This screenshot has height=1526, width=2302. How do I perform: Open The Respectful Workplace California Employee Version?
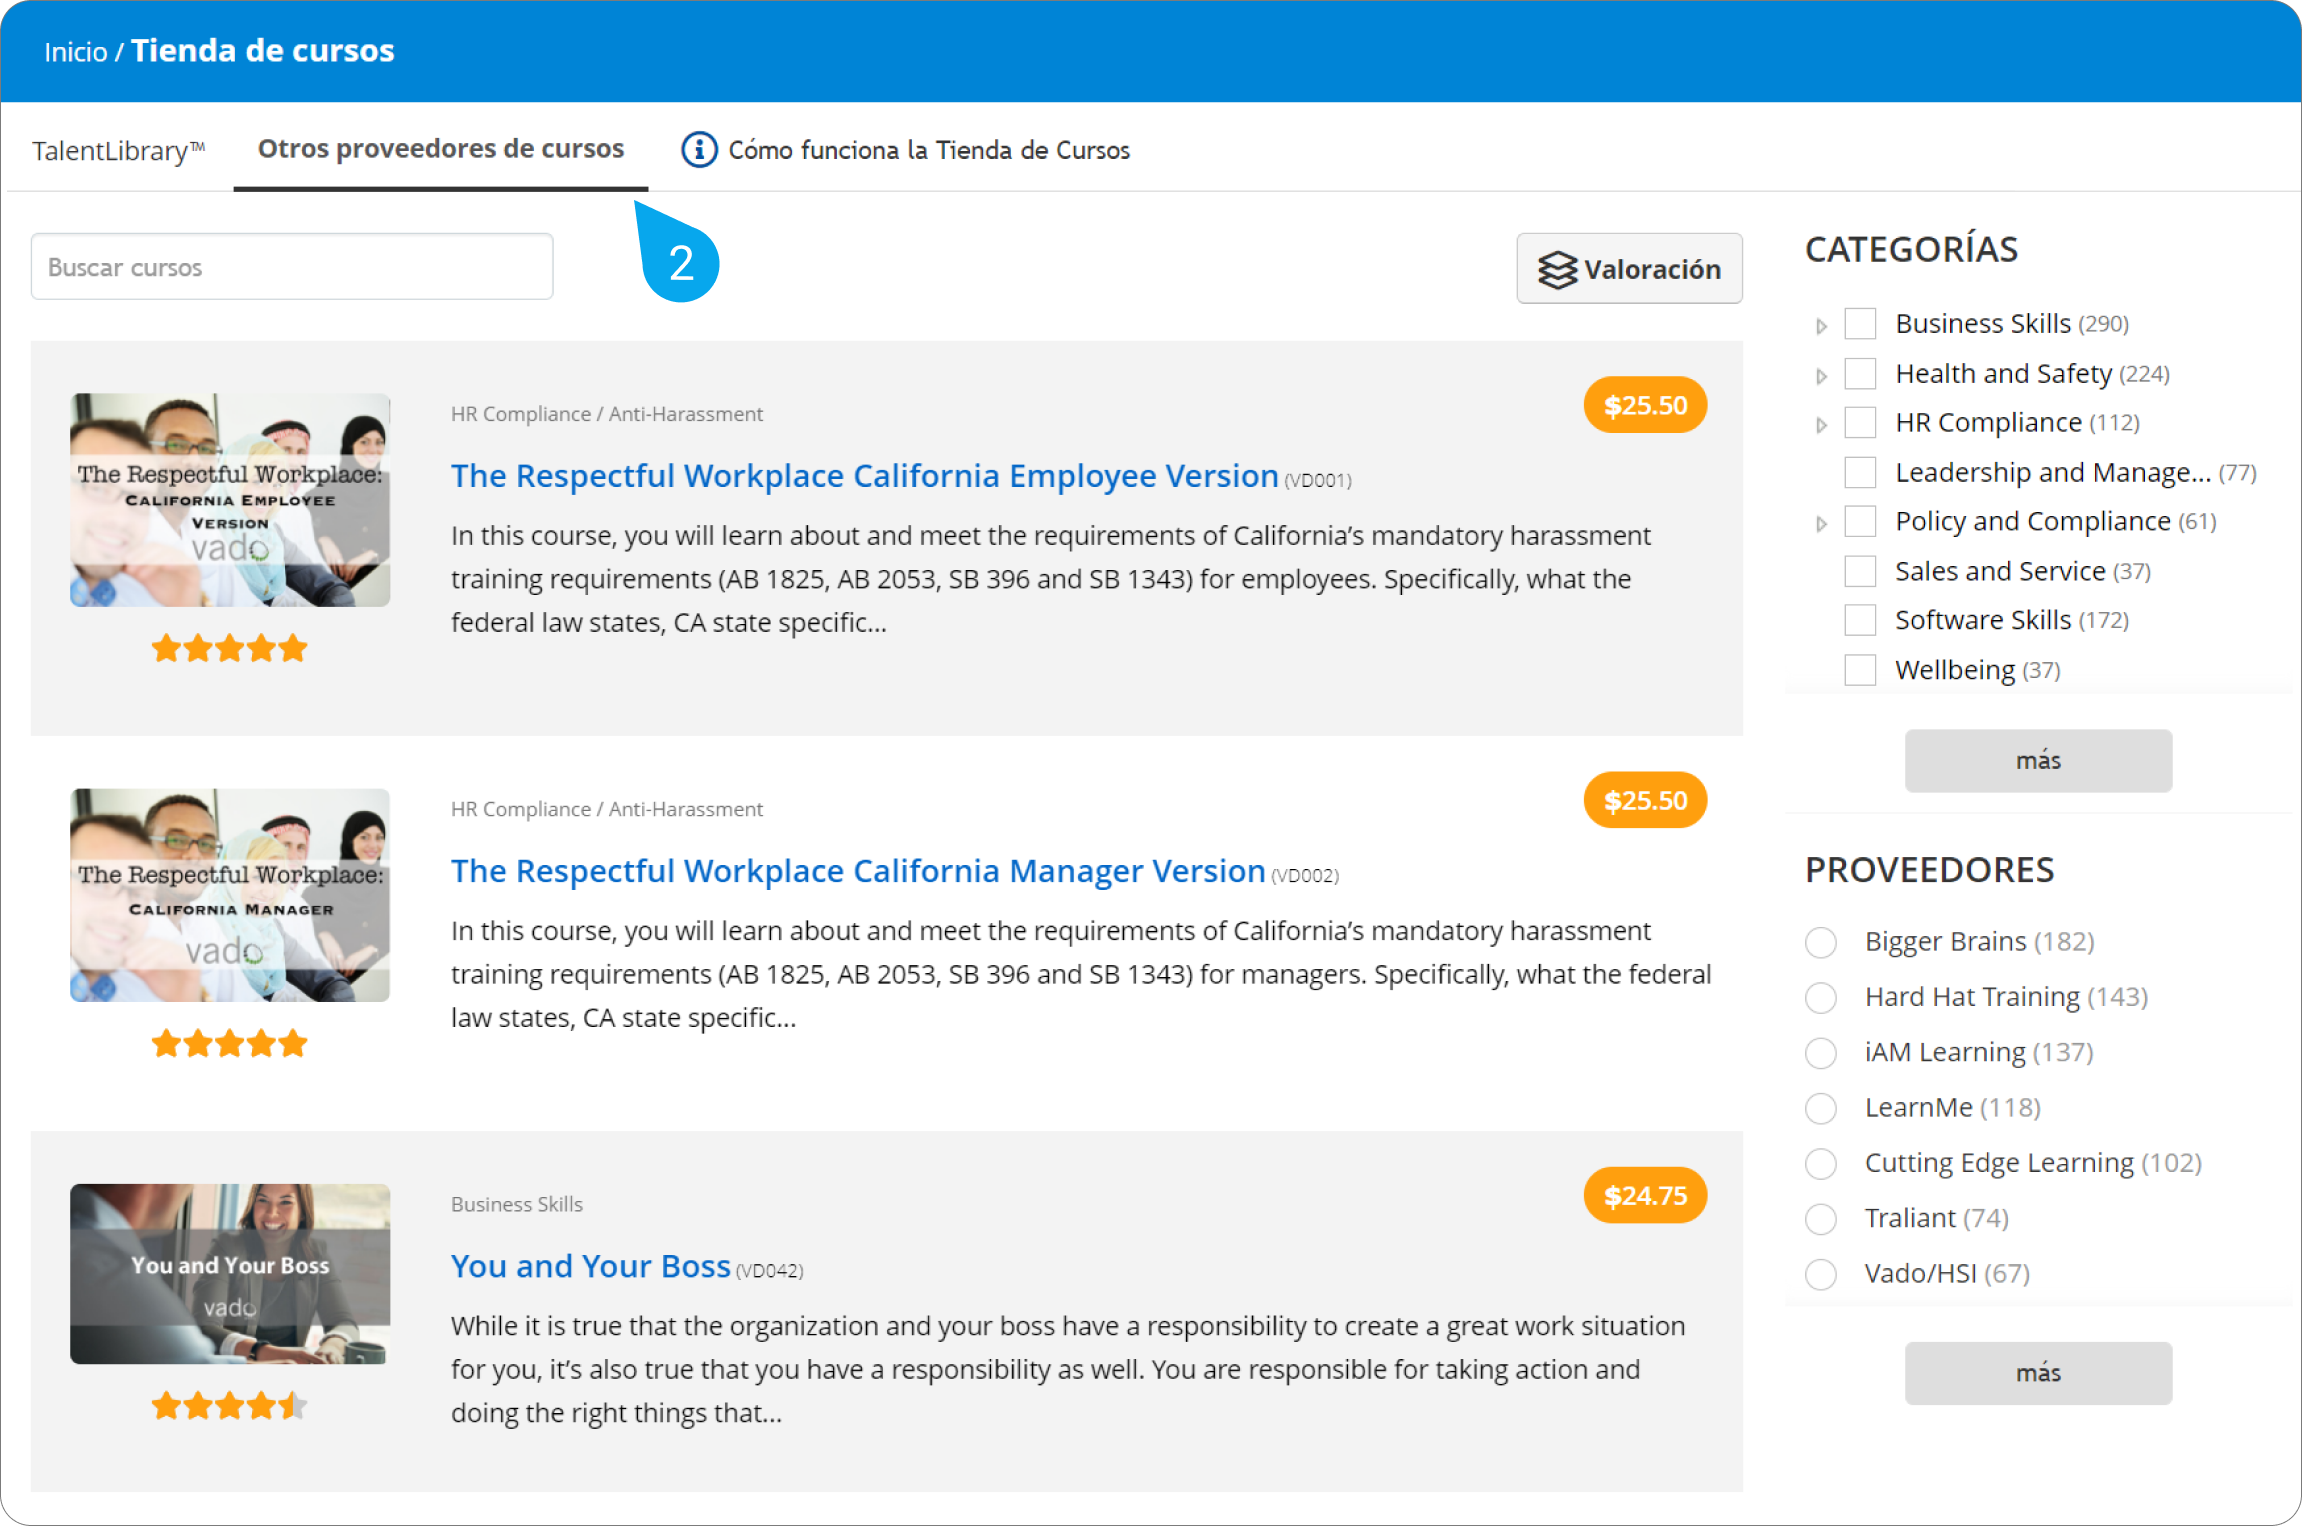click(864, 476)
